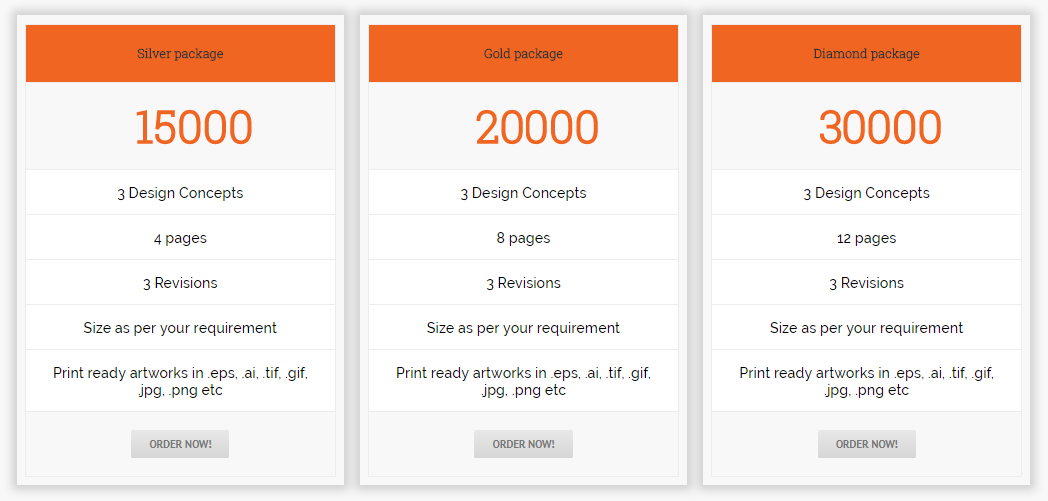Click Order Now under Silver package

(180, 444)
